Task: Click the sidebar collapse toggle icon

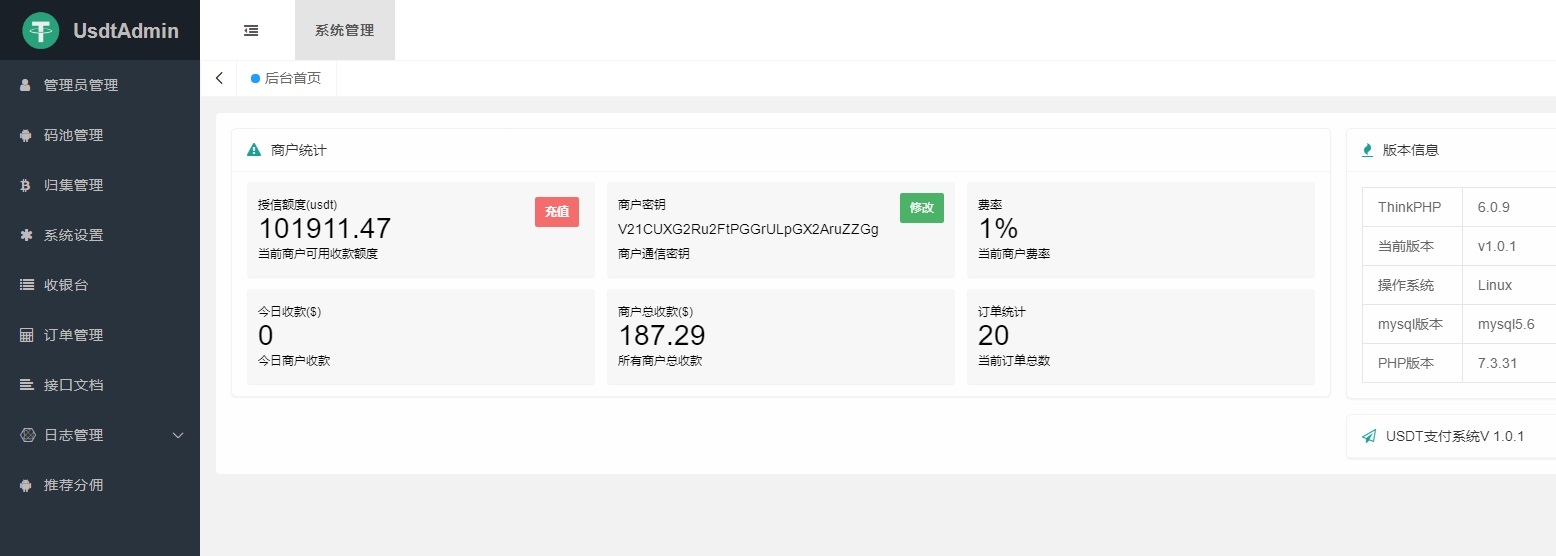Action: pyautogui.click(x=251, y=31)
